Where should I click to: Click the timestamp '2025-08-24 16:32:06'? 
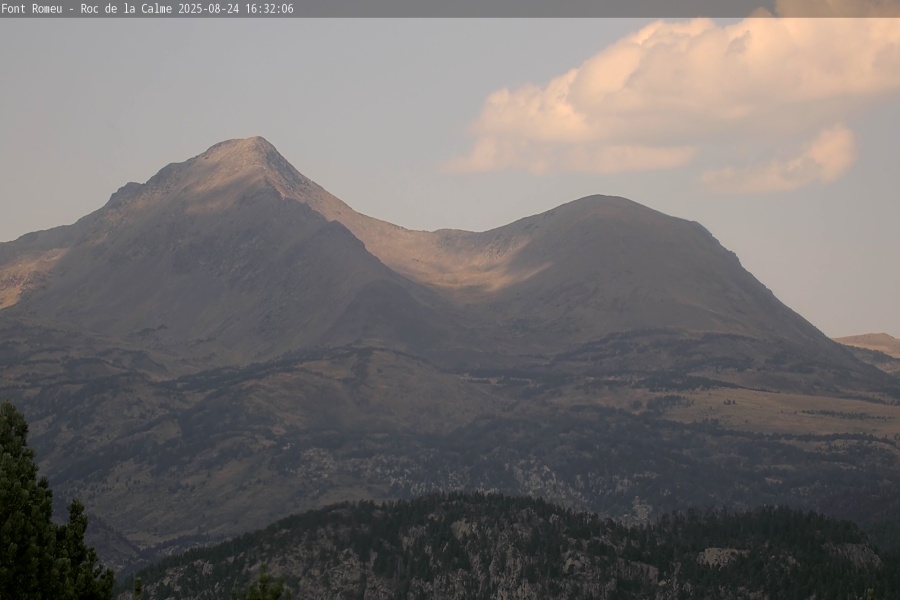pyautogui.click(x=236, y=9)
